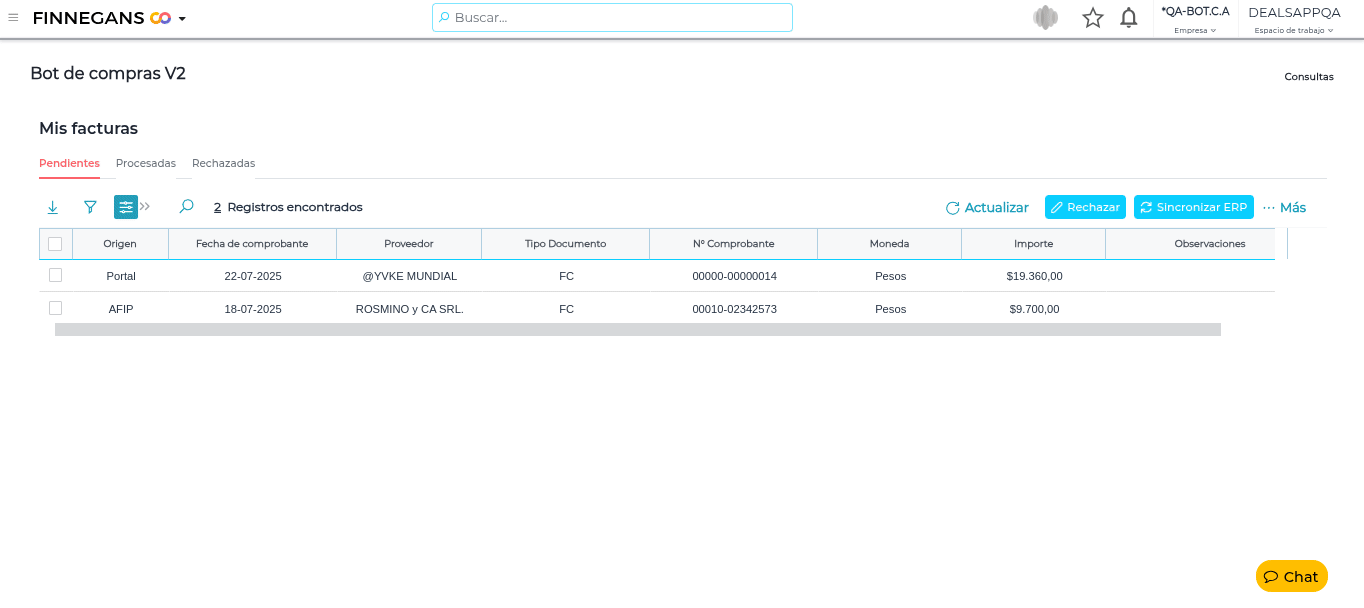Click the Rechazar button
This screenshot has height=608, width=1364.
pyautogui.click(x=1085, y=207)
